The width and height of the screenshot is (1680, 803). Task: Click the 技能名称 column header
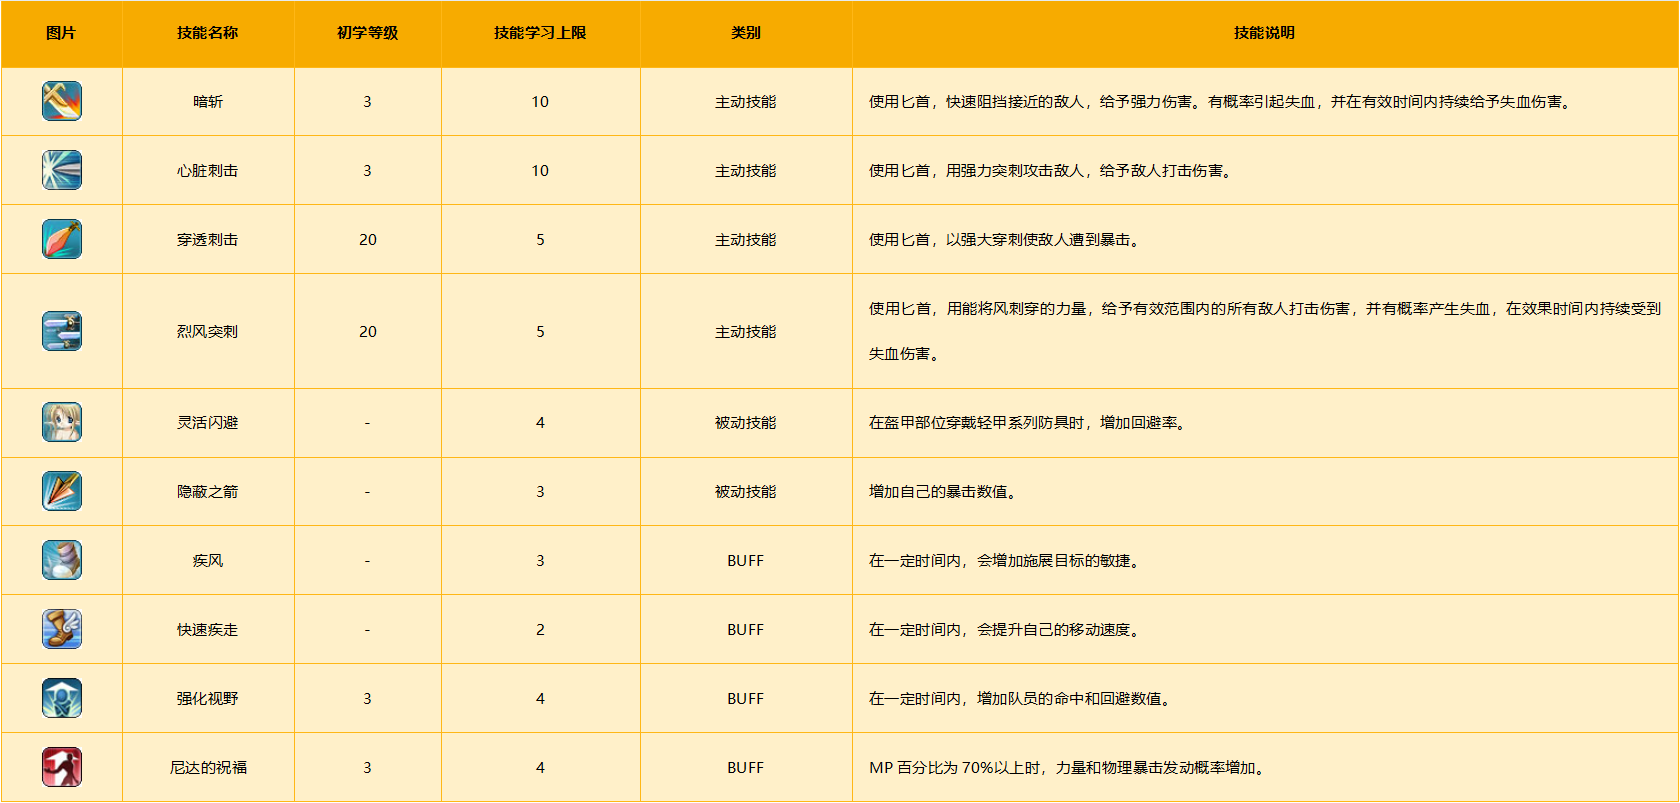click(208, 33)
